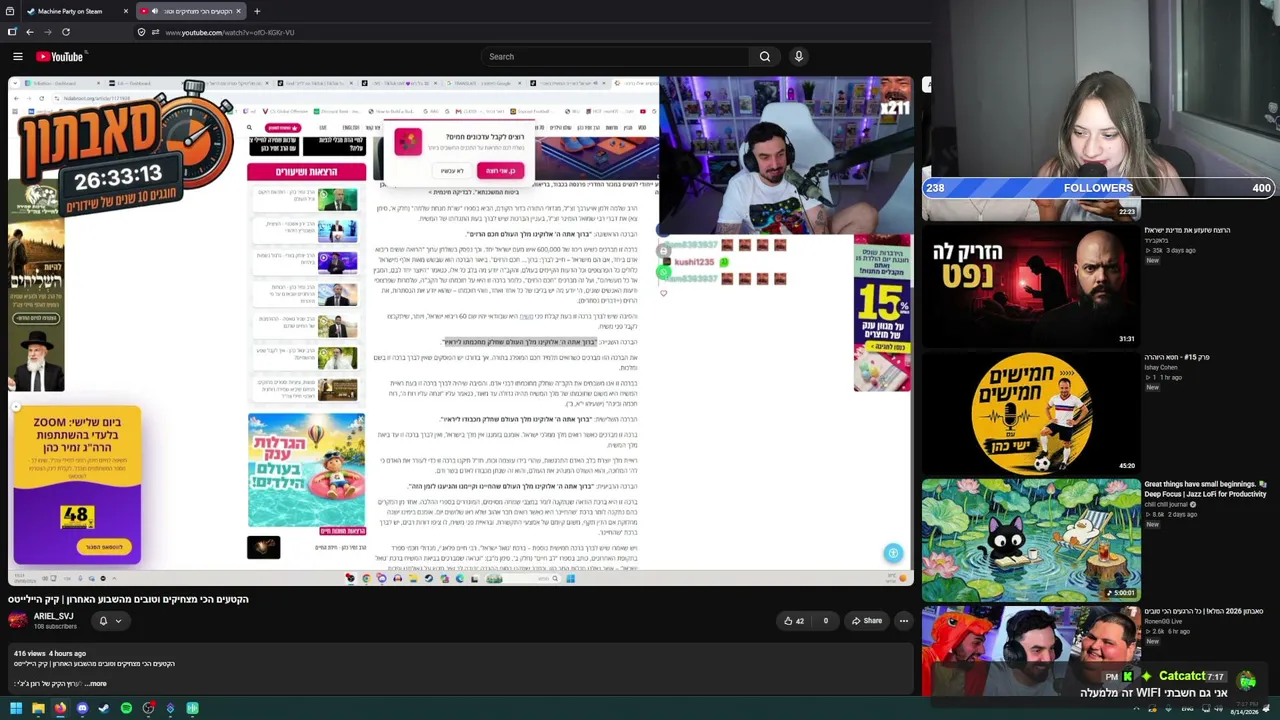Start voice search with the microphone icon

click(799, 57)
